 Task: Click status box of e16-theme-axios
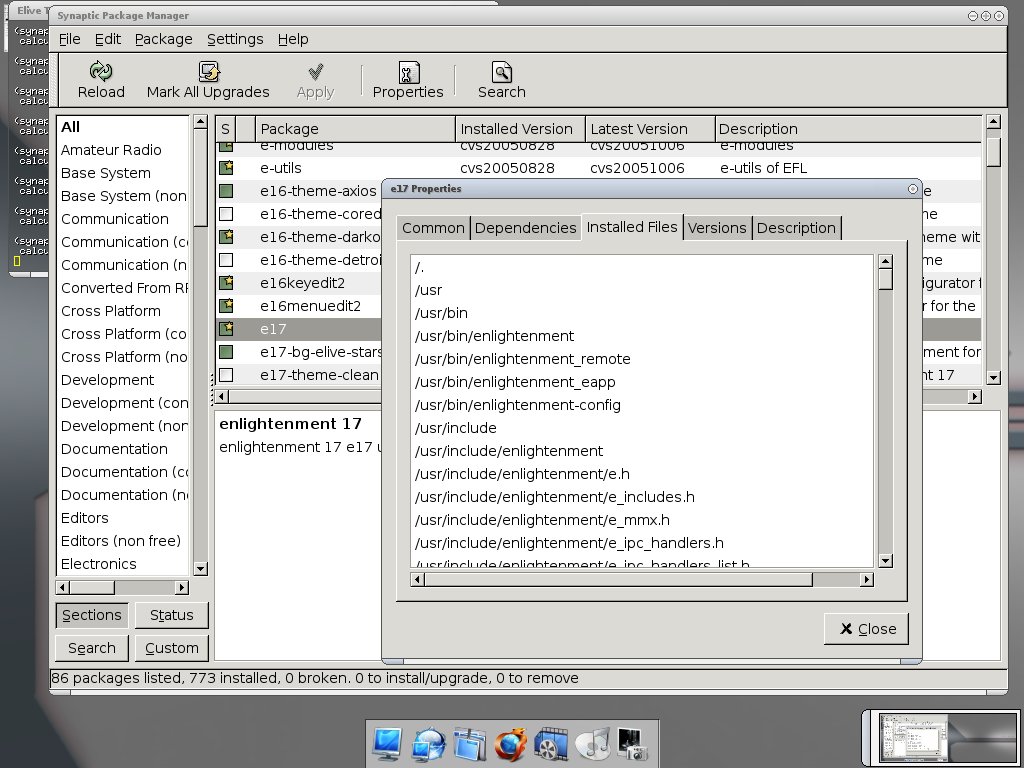pyautogui.click(x=226, y=191)
